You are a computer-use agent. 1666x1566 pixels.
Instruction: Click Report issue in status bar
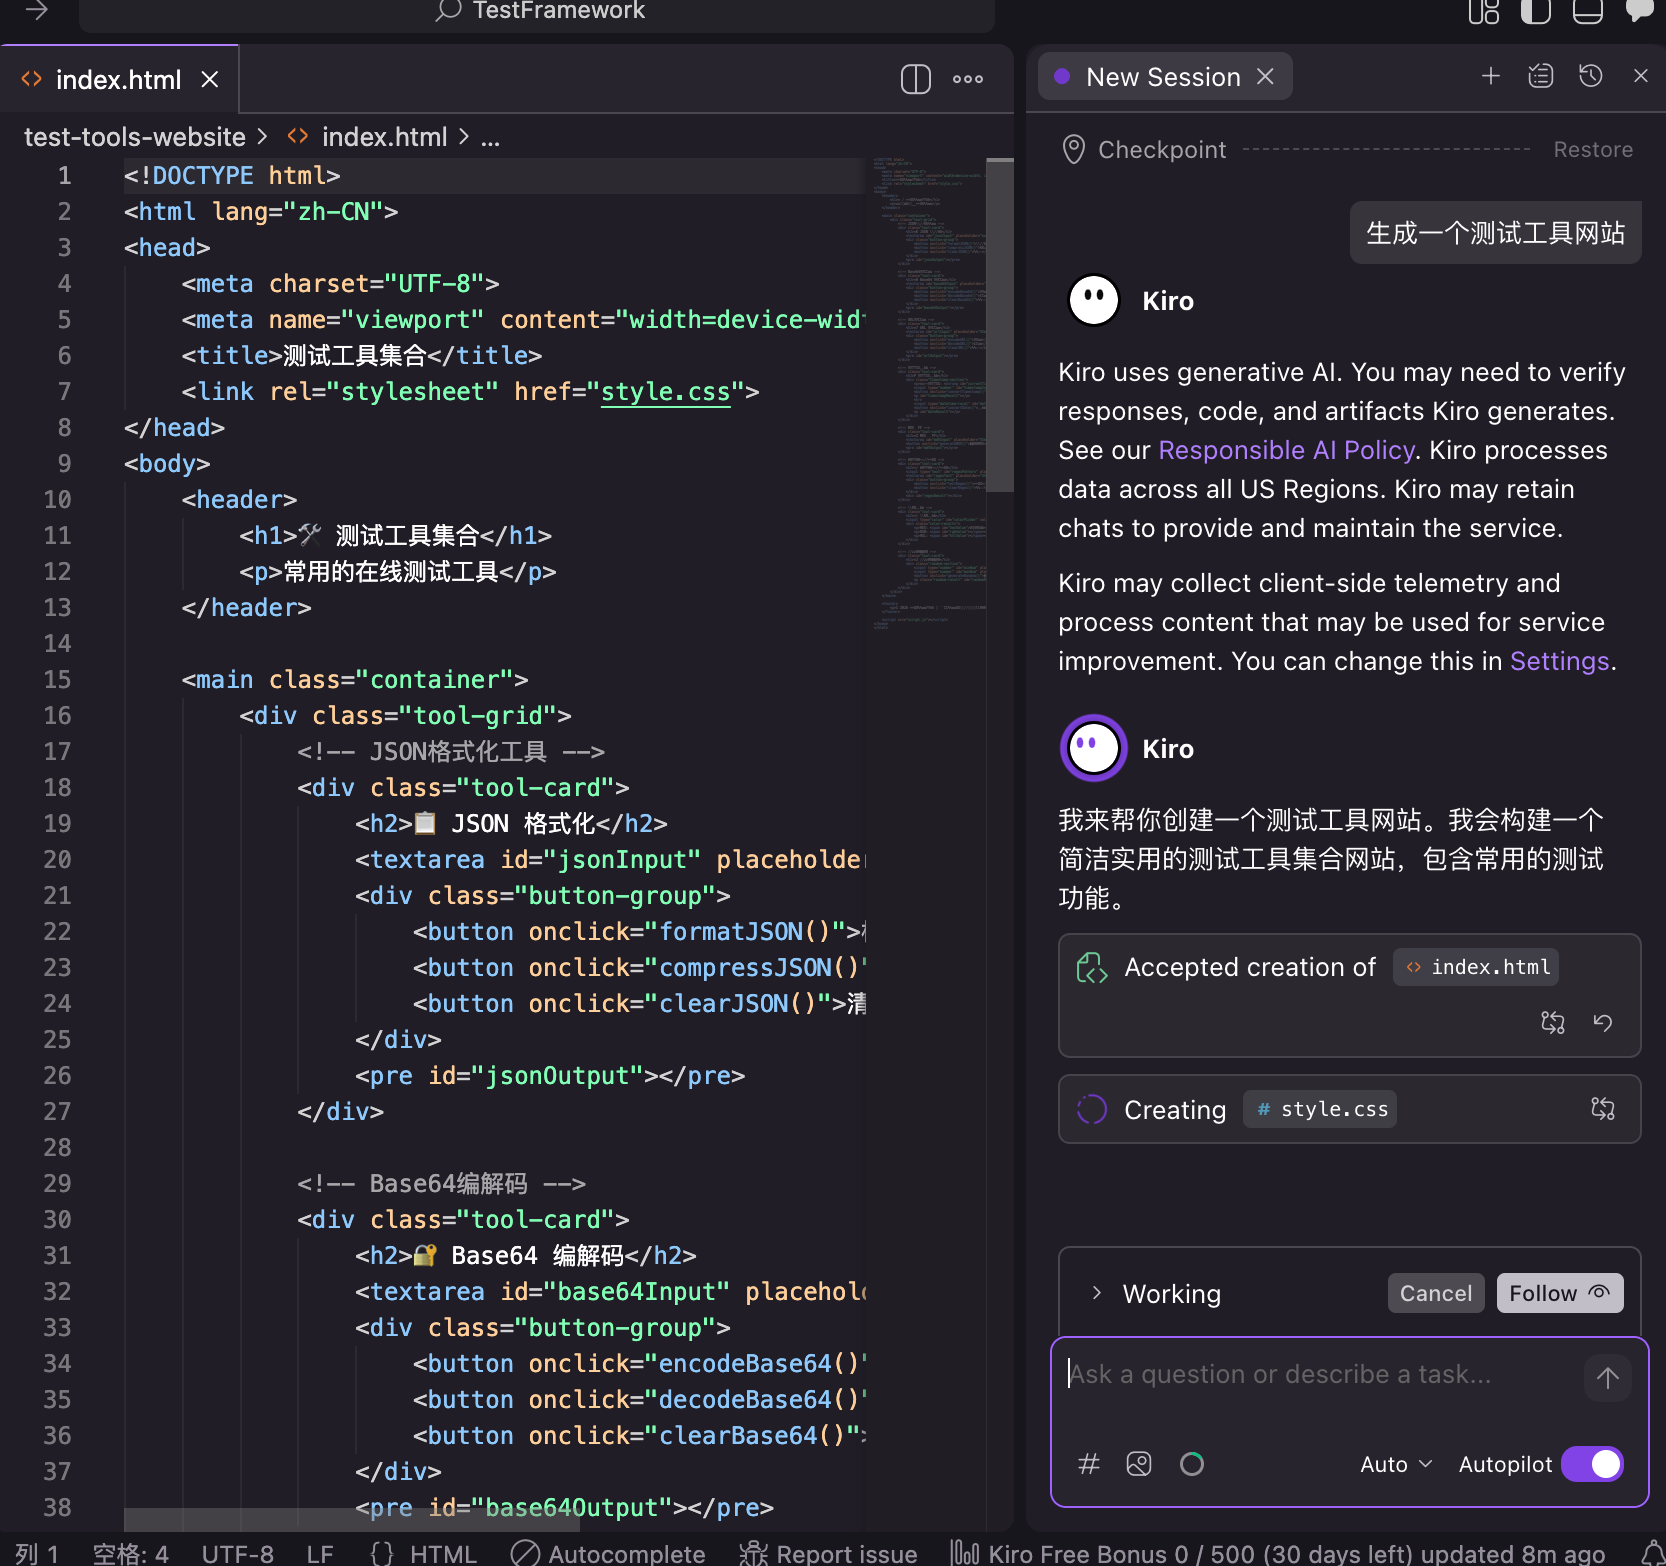pos(828,1553)
